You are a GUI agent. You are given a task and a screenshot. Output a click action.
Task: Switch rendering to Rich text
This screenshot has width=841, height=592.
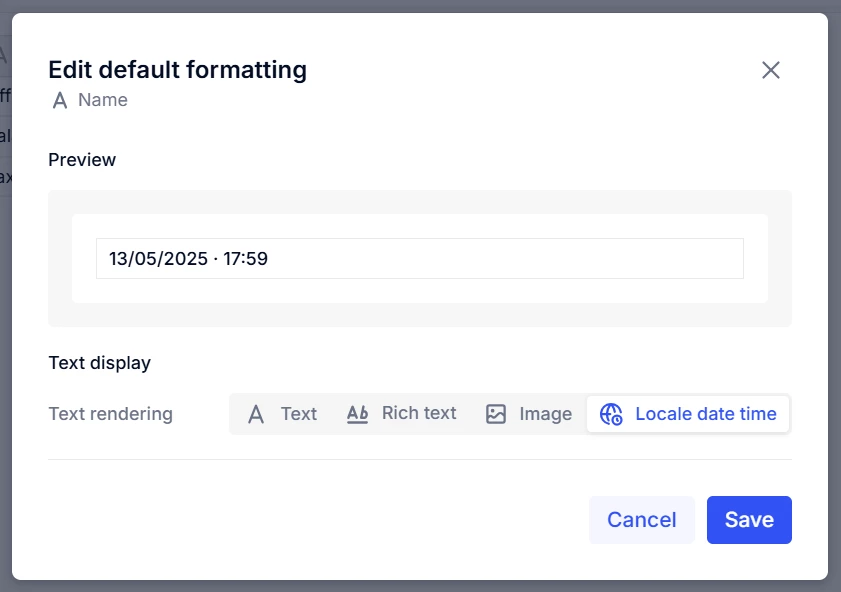click(419, 413)
